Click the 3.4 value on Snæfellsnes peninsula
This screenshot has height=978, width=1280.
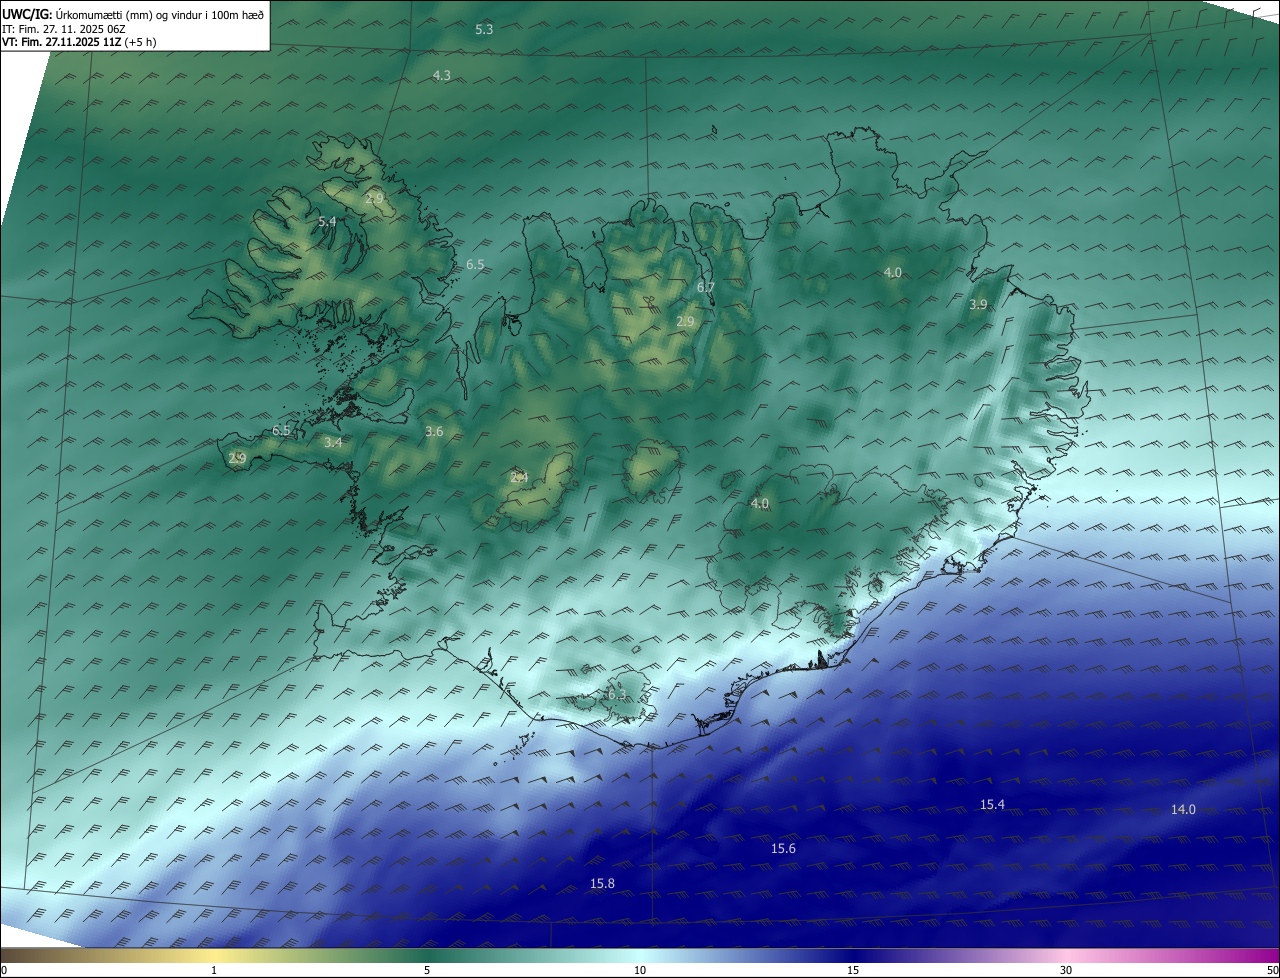[x=334, y=442]
